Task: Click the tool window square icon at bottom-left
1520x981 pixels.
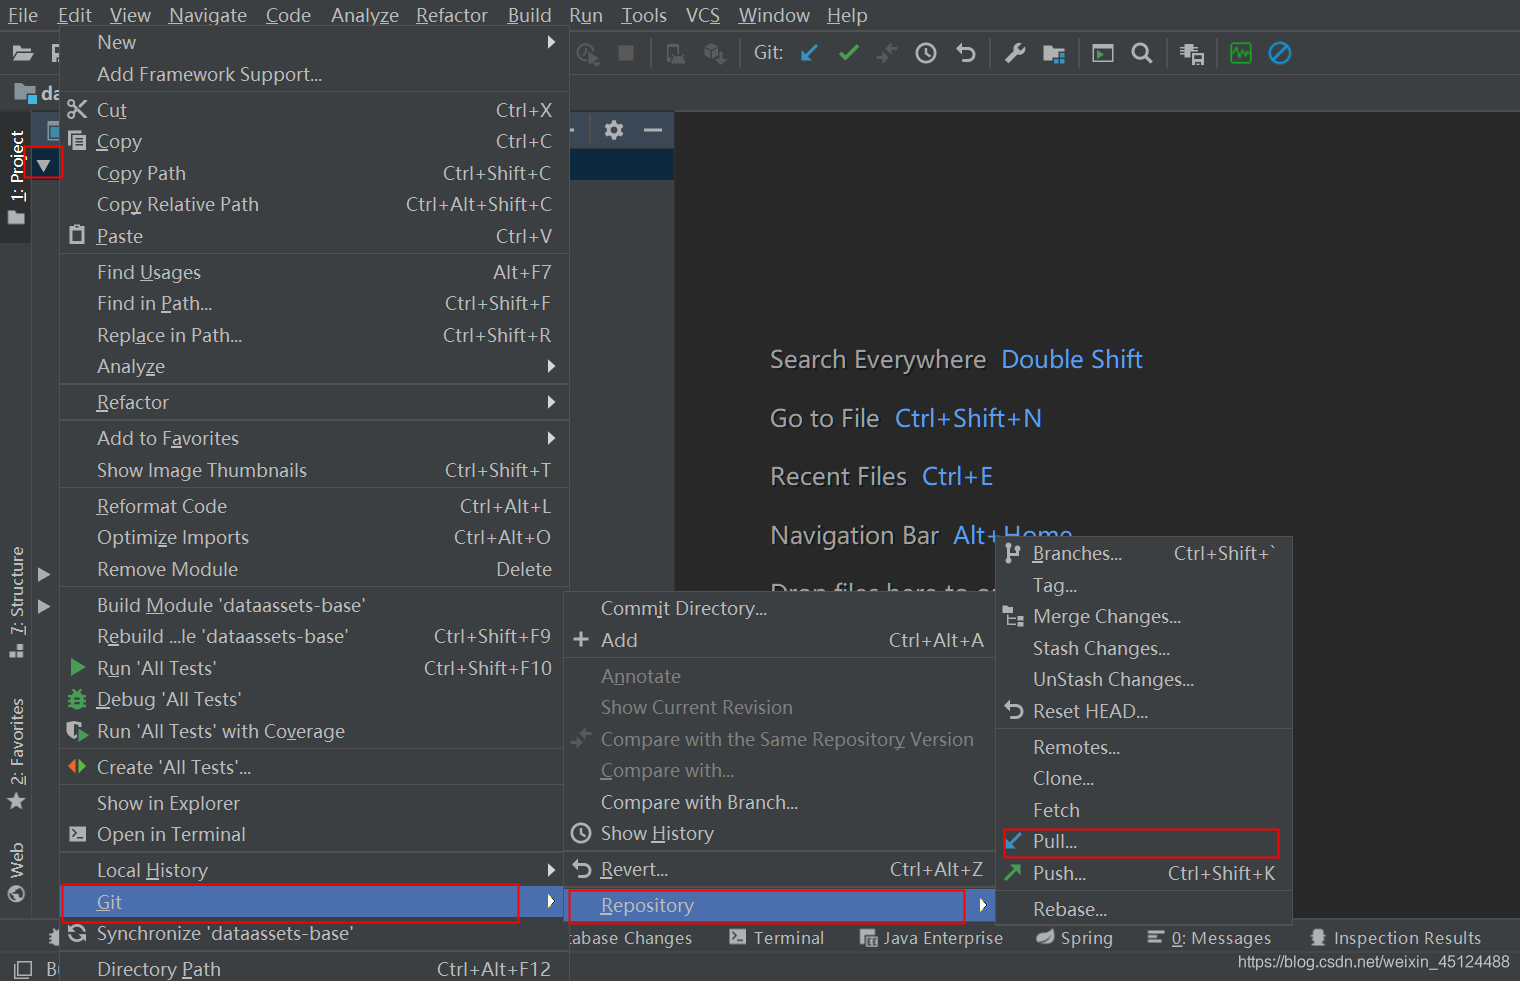Action: [x=23, y=969]
